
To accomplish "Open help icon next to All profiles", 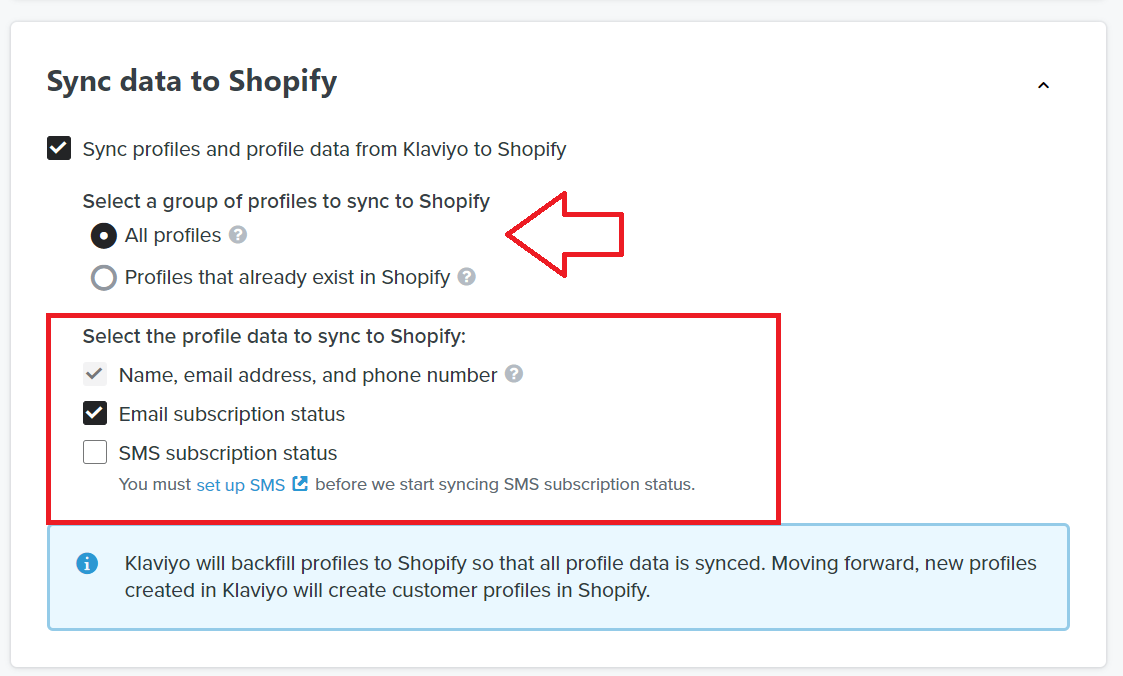I will [238, 235].
